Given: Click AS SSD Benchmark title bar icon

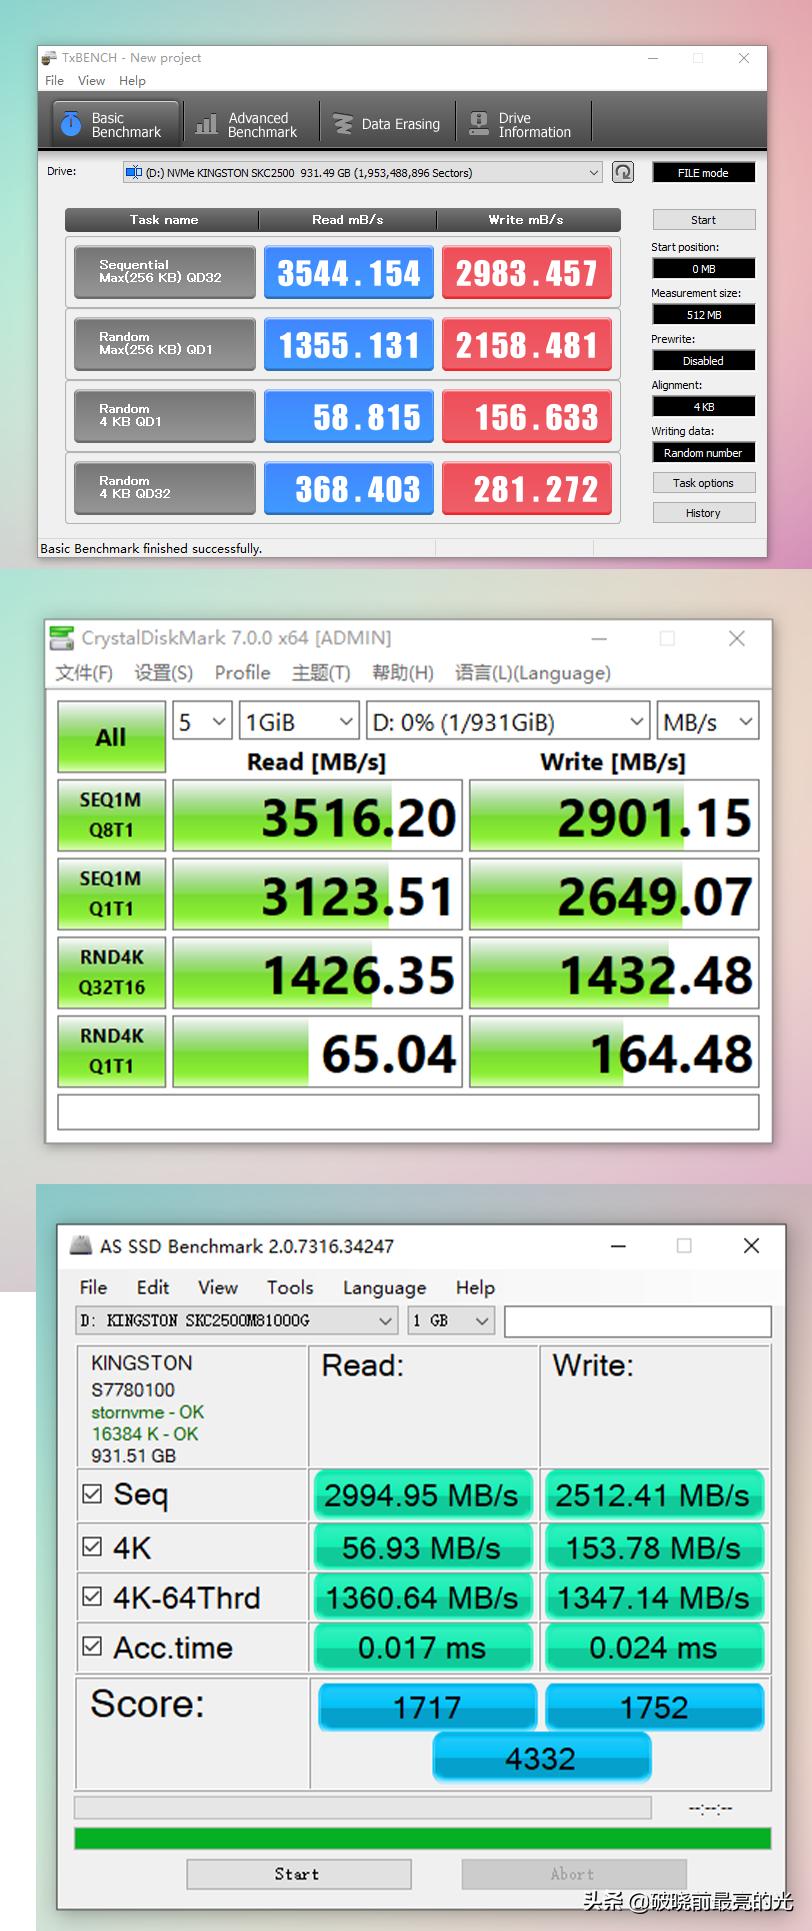Looking at the screenshot, I should tap(81, 1246).
